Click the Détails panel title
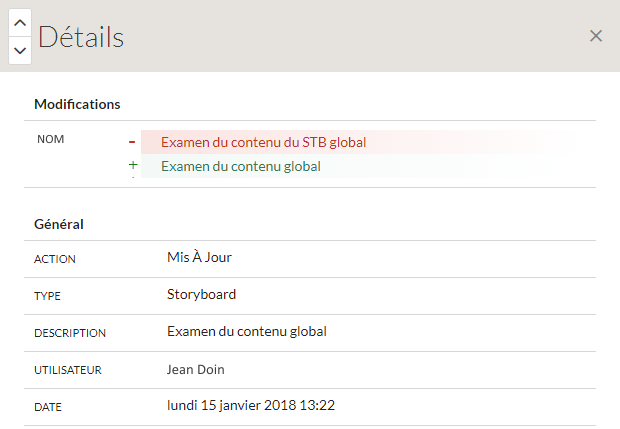 point(81,37)
